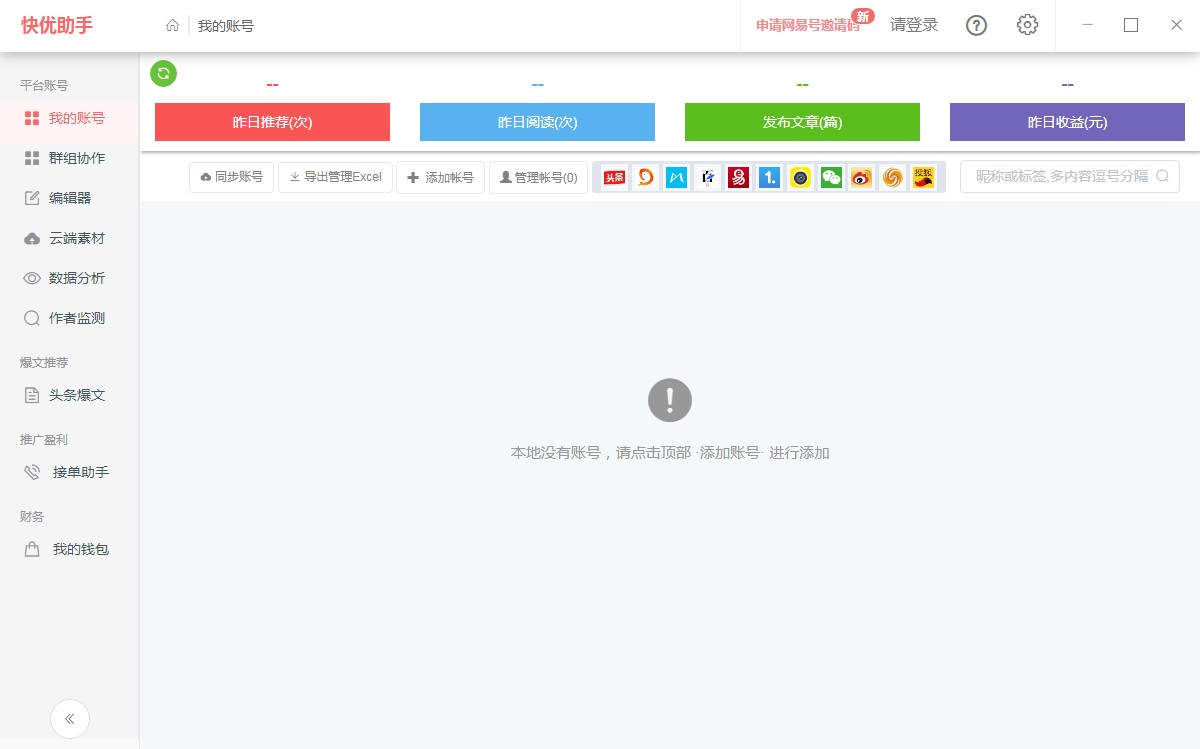This screenshot has height=749, width=1200.
Task: Open 接单助手 in the sidebar
Action: [x=69, y=472]
